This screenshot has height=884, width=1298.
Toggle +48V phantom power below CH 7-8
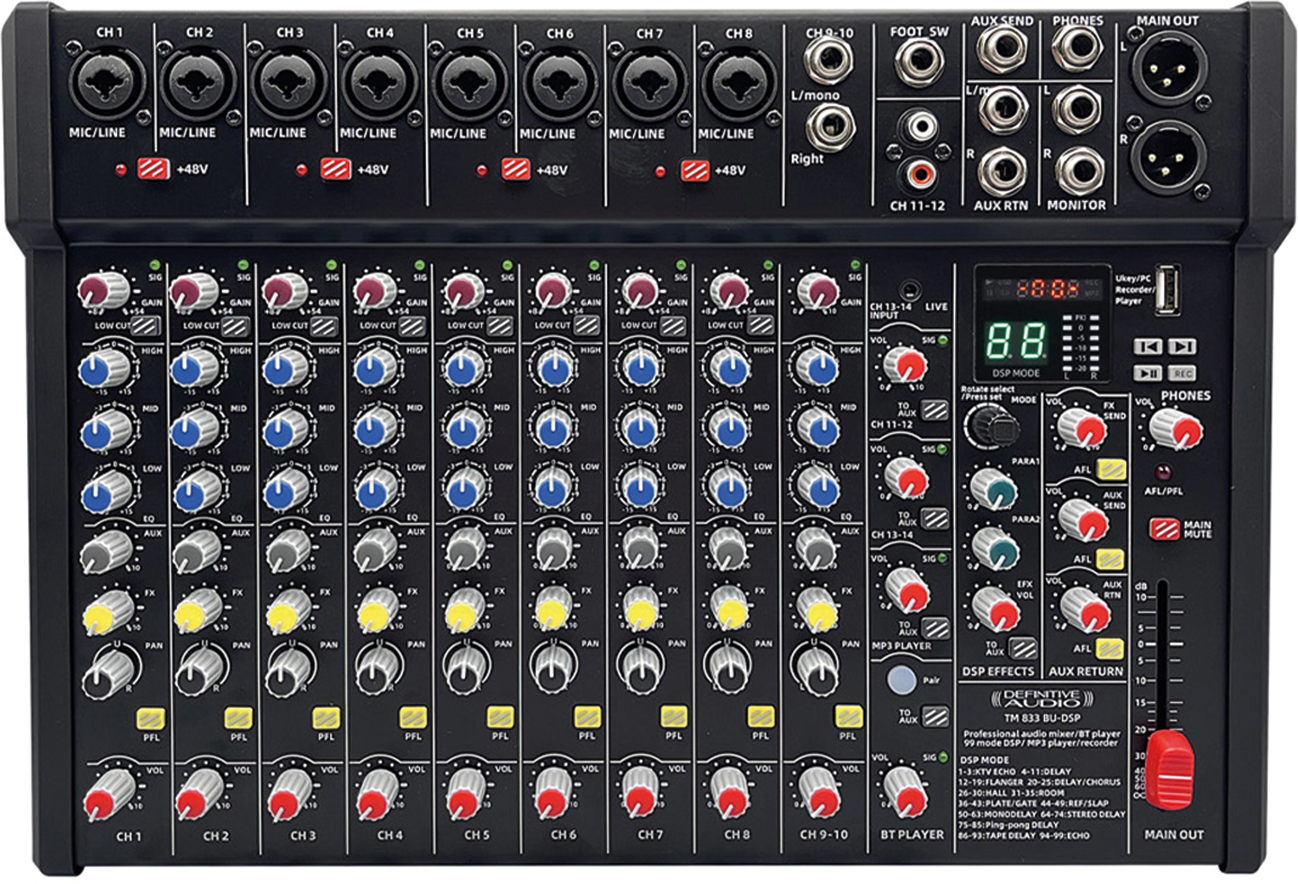click(x=695, y=169)
